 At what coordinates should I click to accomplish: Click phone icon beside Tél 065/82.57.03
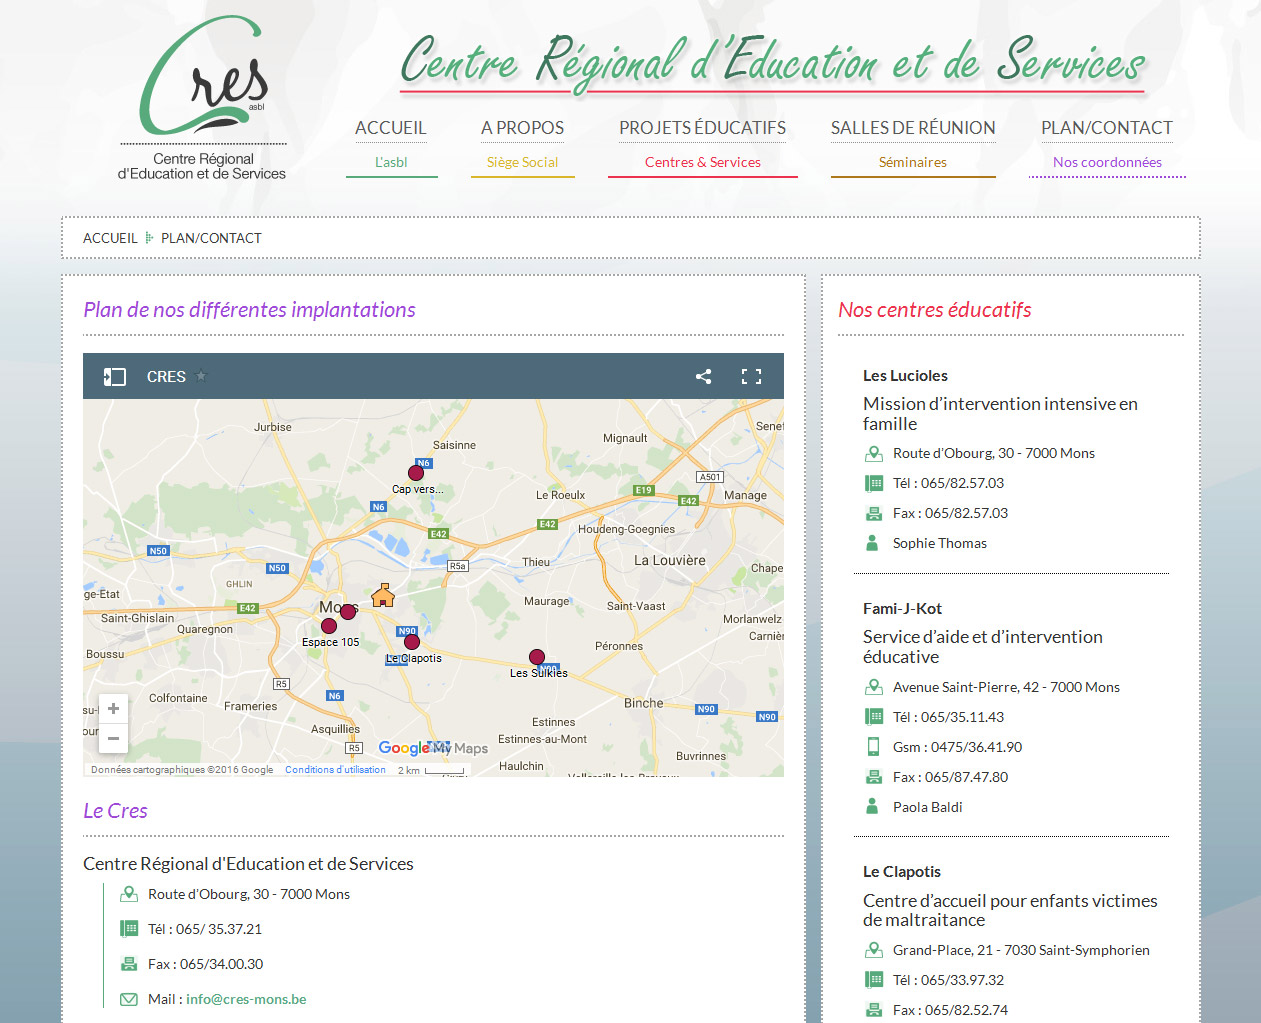pos(873,483)
